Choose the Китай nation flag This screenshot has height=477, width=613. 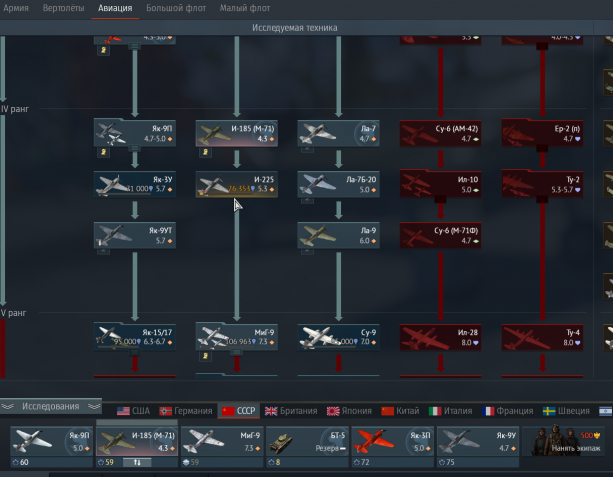click(x=400, y=411)
